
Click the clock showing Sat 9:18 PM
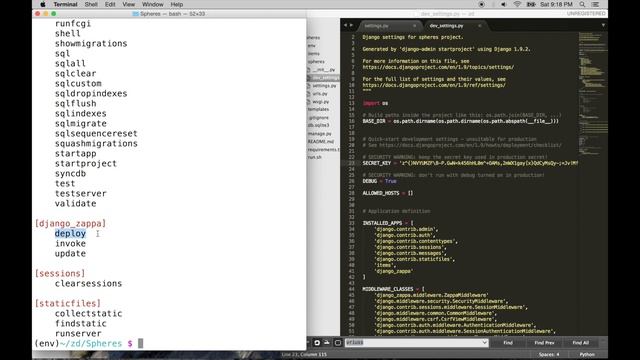(x=556, y=4)
